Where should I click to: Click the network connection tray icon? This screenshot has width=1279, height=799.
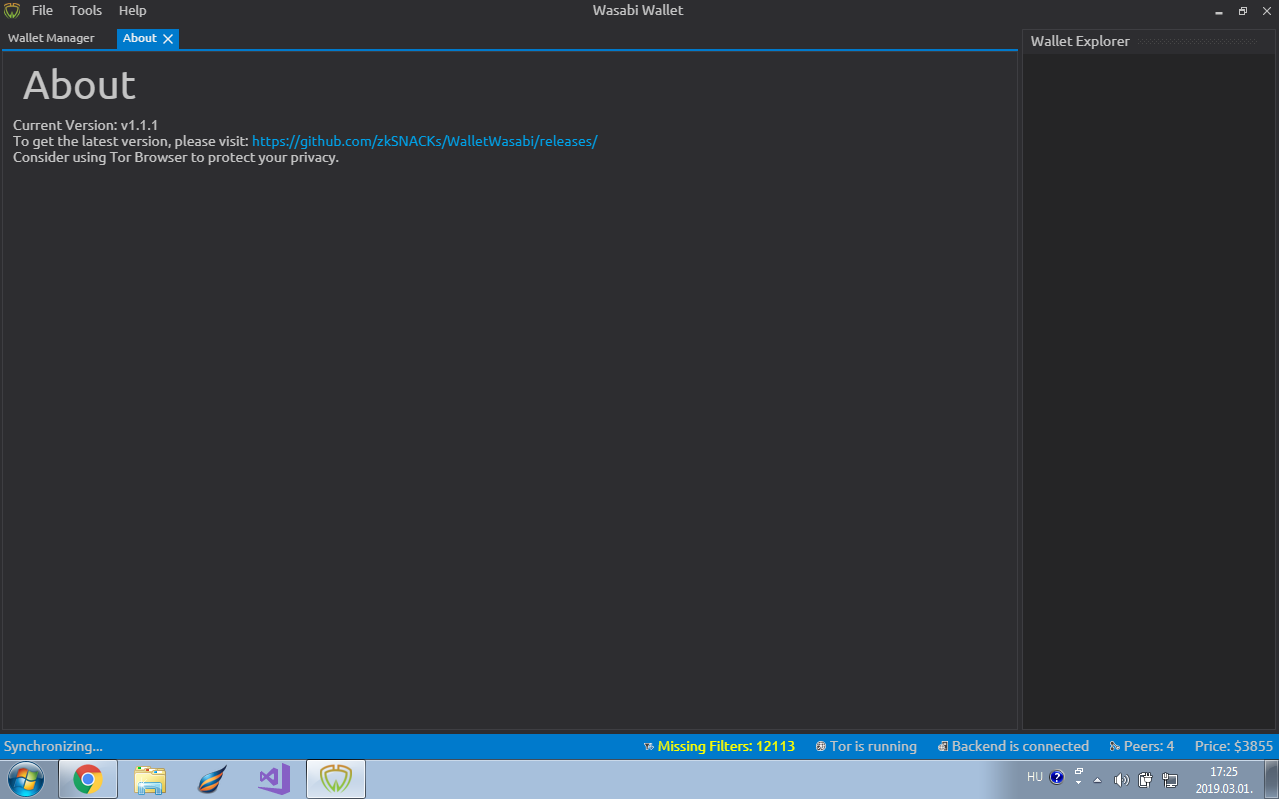[x=1170, y=780]
